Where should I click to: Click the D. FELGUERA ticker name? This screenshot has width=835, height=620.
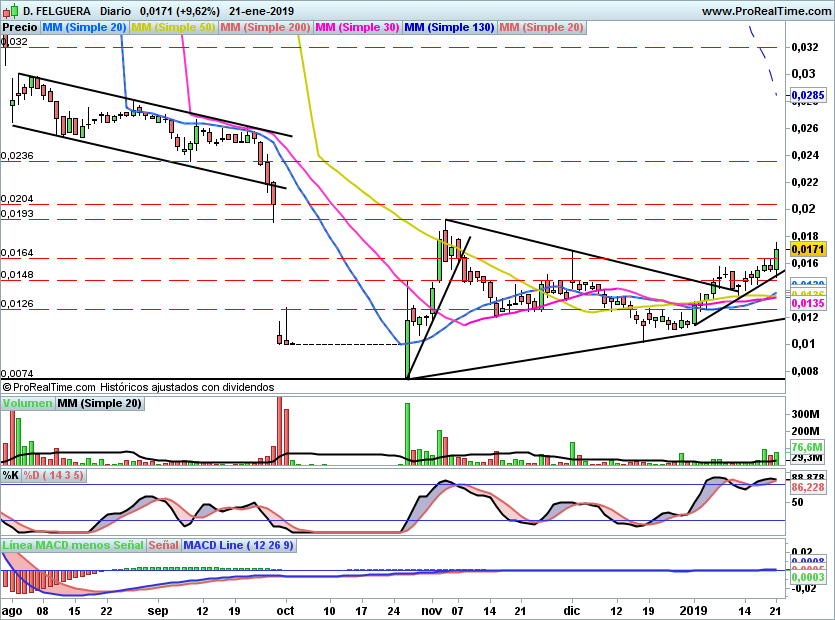(56, 10)
